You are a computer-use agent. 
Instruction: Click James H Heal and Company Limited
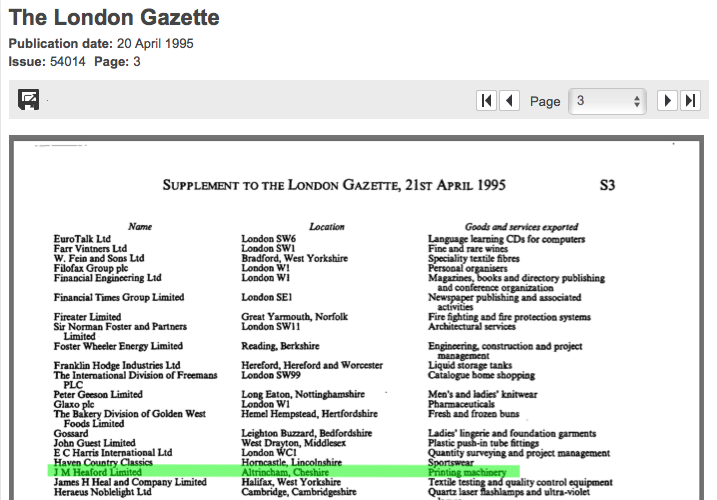130,482
